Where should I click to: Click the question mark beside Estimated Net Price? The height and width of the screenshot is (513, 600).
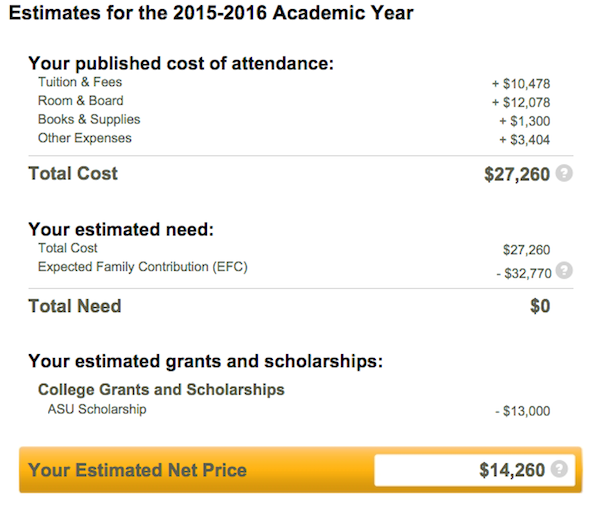559,469
